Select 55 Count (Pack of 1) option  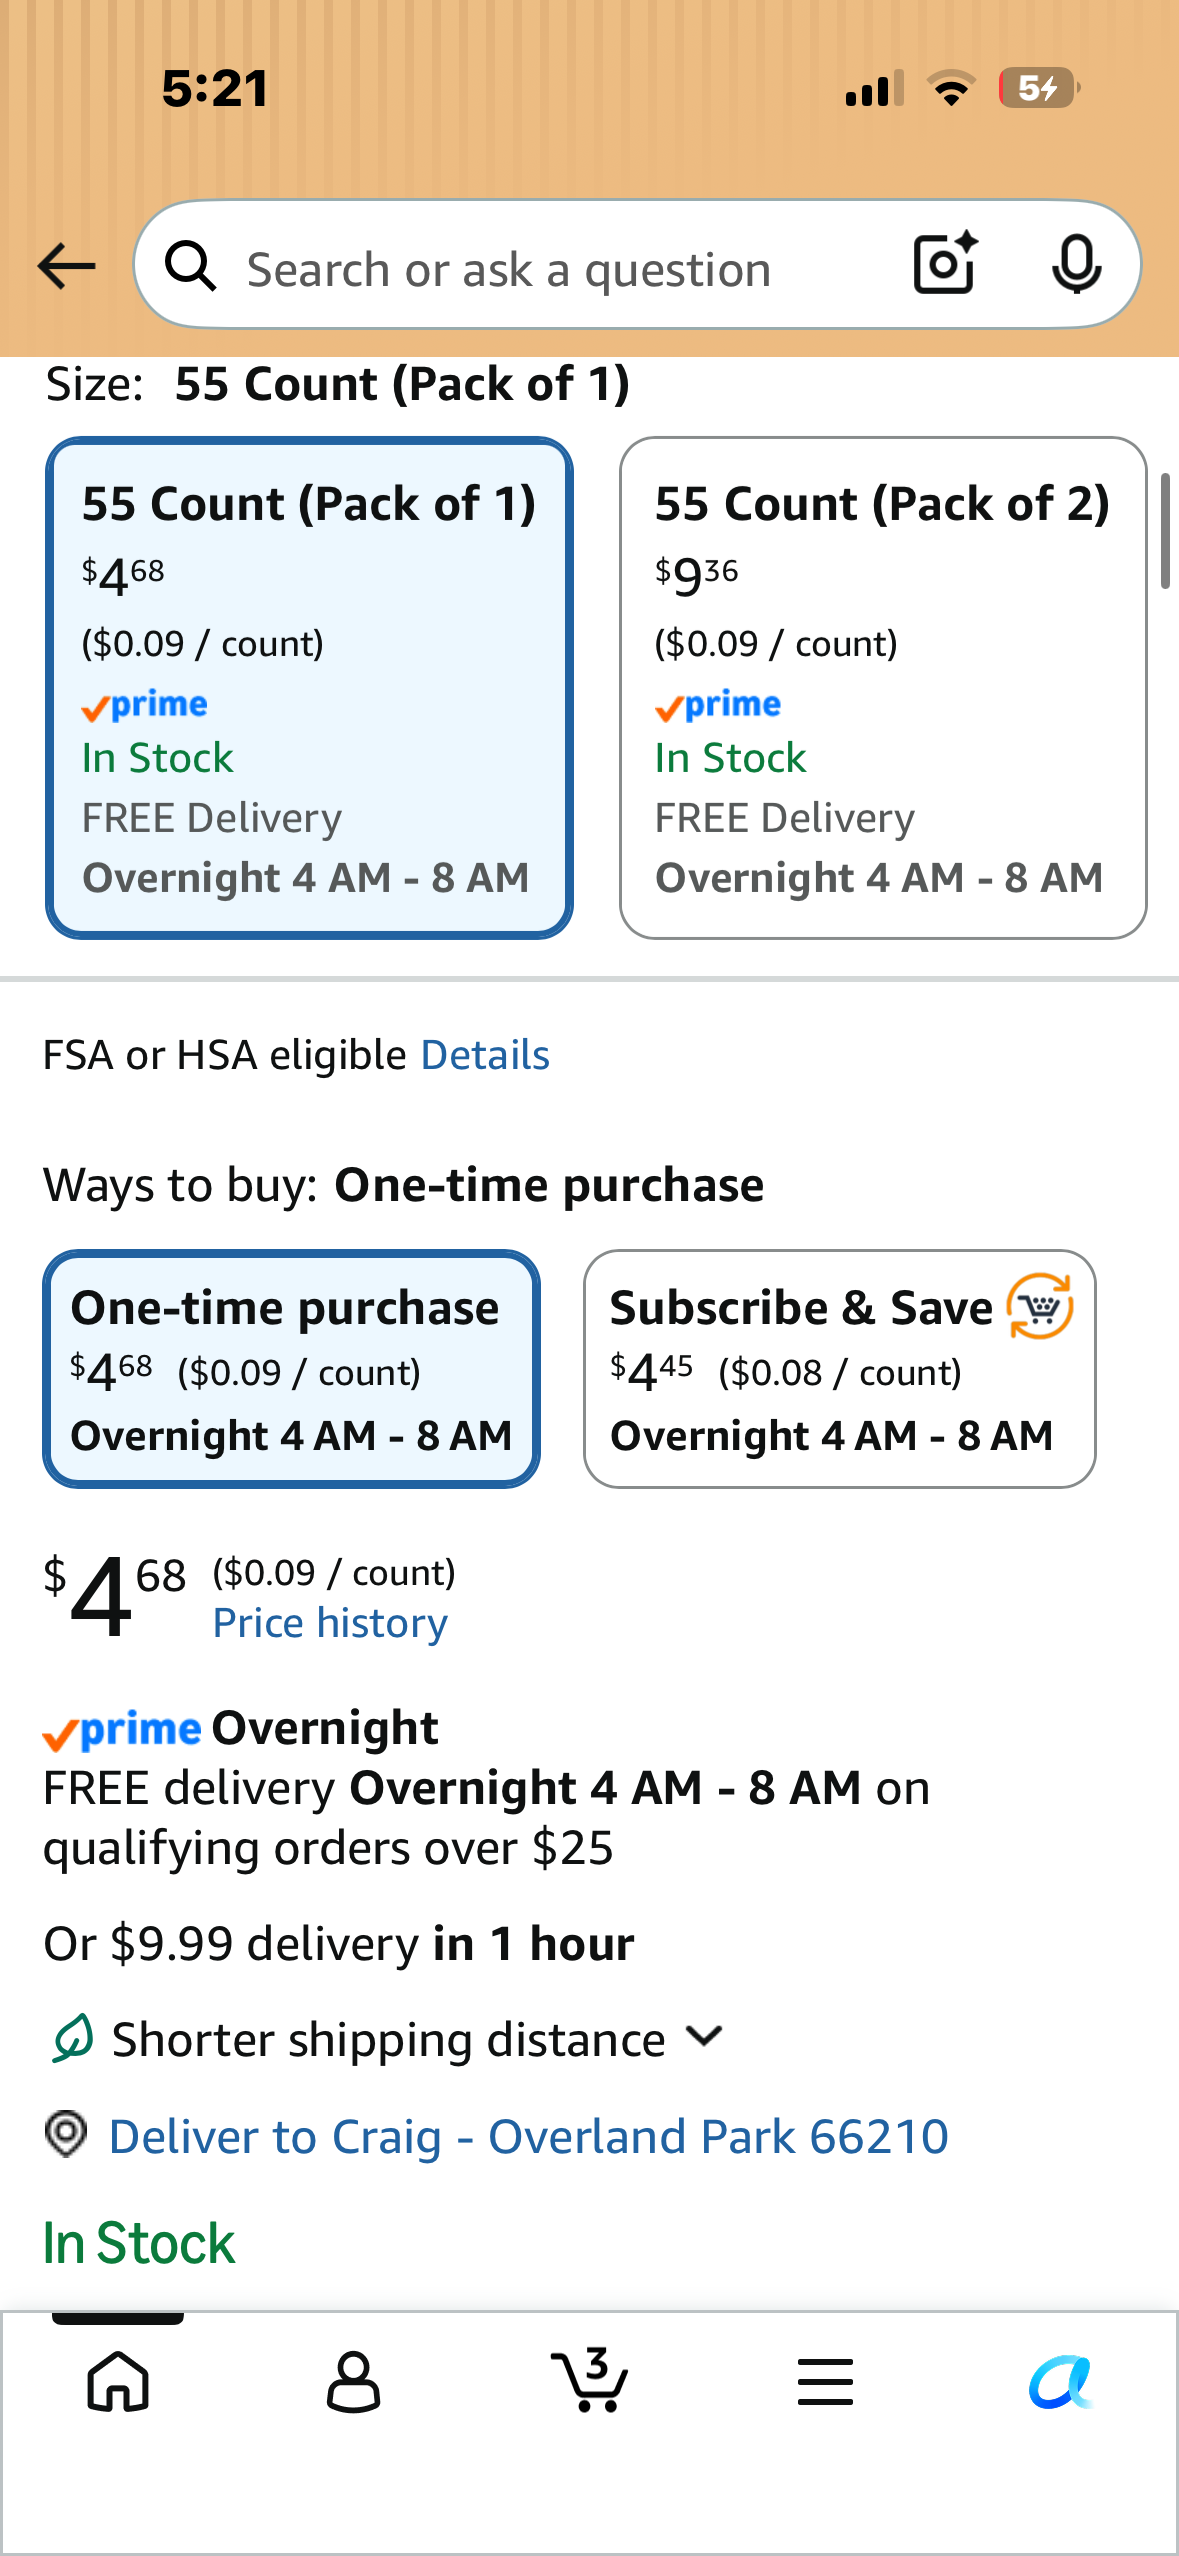pyautogui.click(x=309, y=688)
